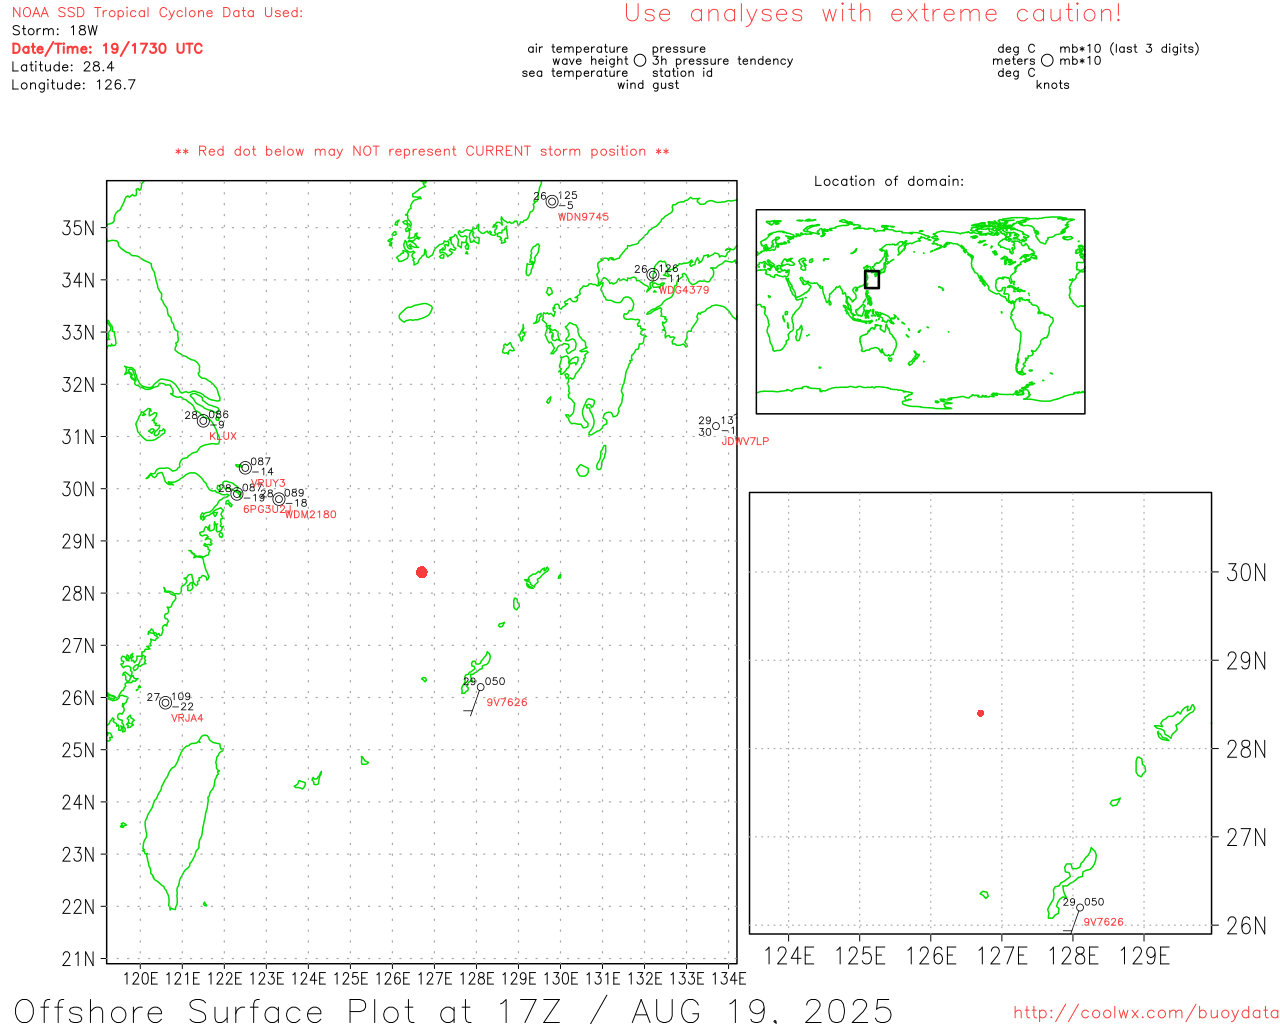Click the 'knots' legend text

coord(1053,85)
